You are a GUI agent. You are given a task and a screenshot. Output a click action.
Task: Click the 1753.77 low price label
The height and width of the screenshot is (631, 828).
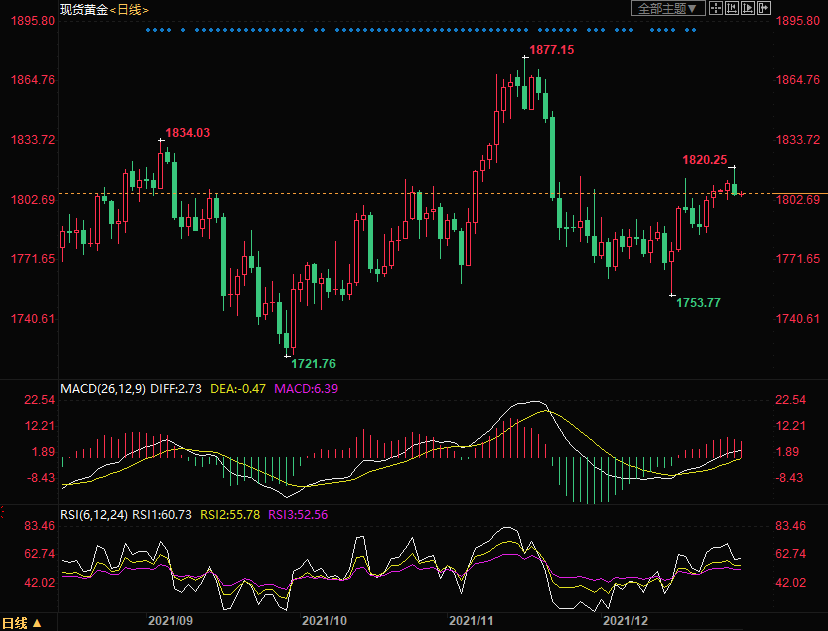point(698,302)
